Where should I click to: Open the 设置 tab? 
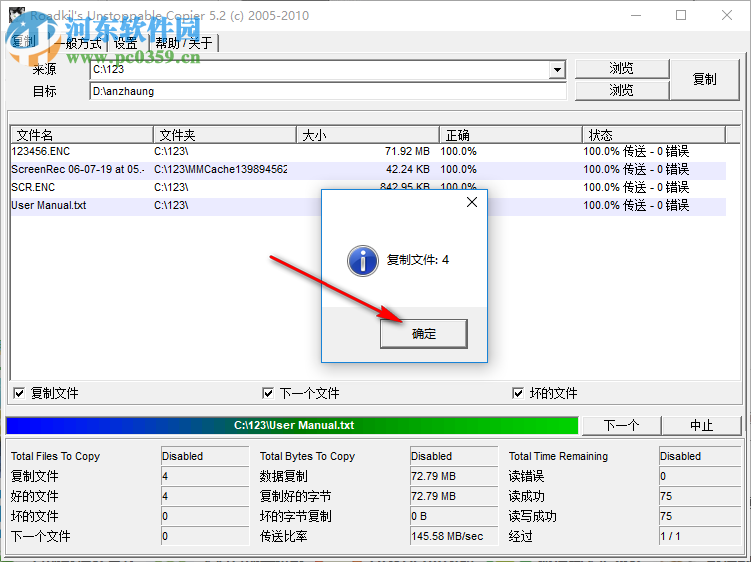126,43
